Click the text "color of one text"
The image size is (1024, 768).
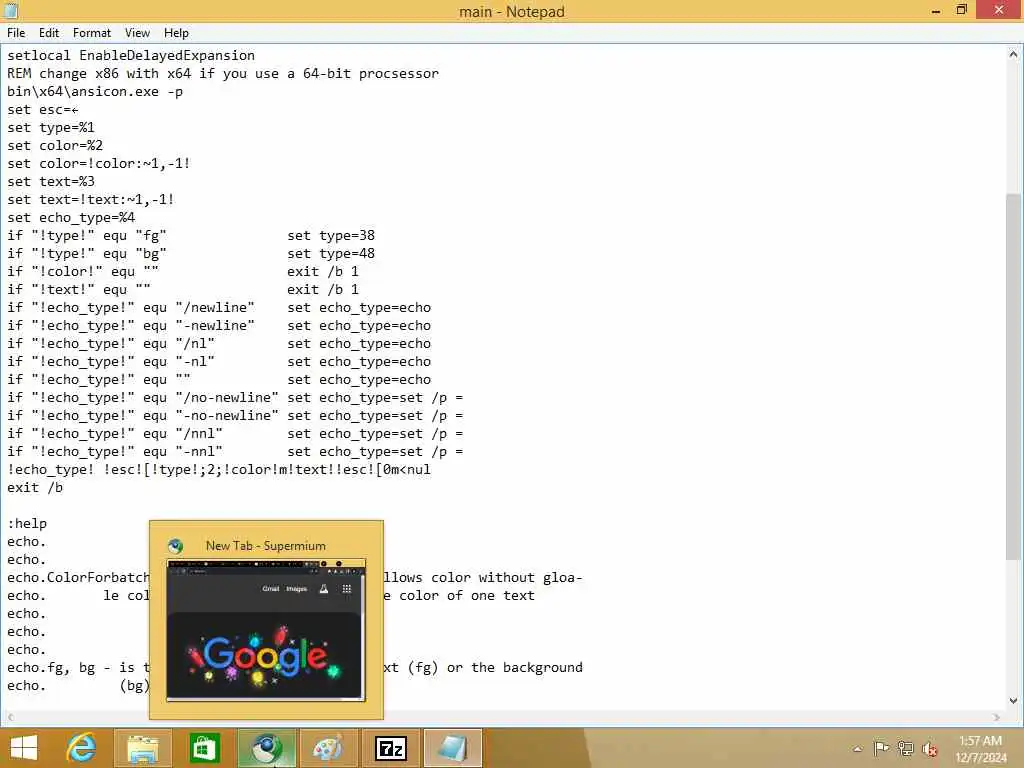tap(467, 596)
